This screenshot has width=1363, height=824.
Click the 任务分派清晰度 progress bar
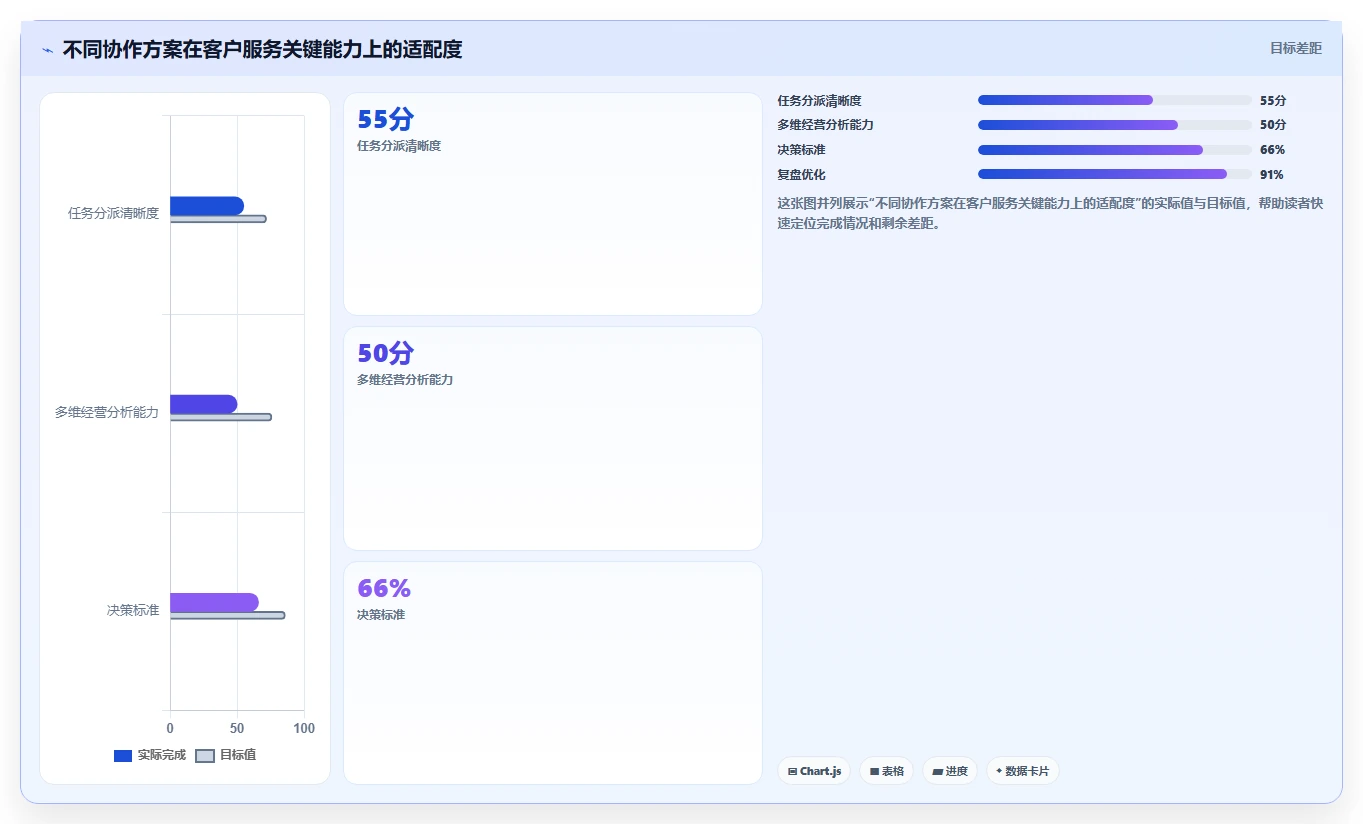1114,100
